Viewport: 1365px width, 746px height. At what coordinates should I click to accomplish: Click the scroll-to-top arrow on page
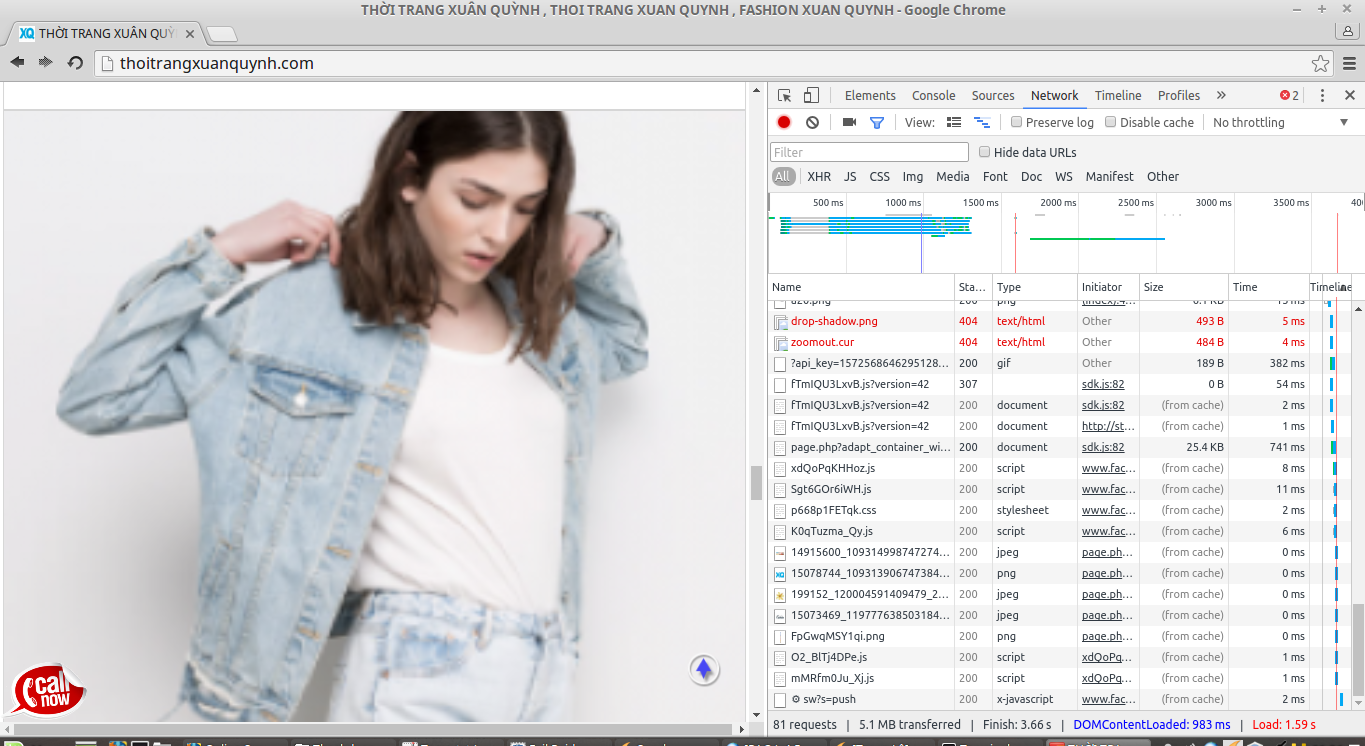click(704, 669)
